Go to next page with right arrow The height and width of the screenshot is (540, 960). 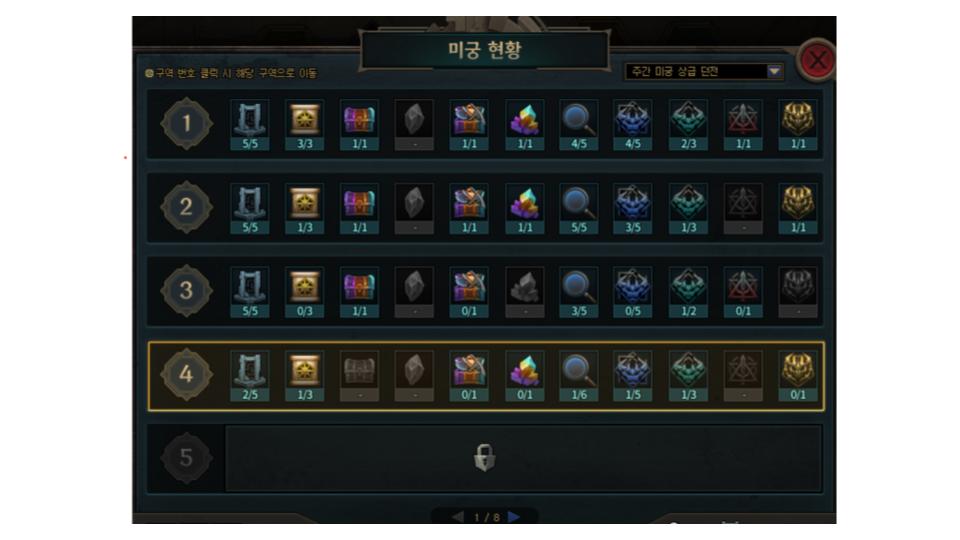(514, 517)
